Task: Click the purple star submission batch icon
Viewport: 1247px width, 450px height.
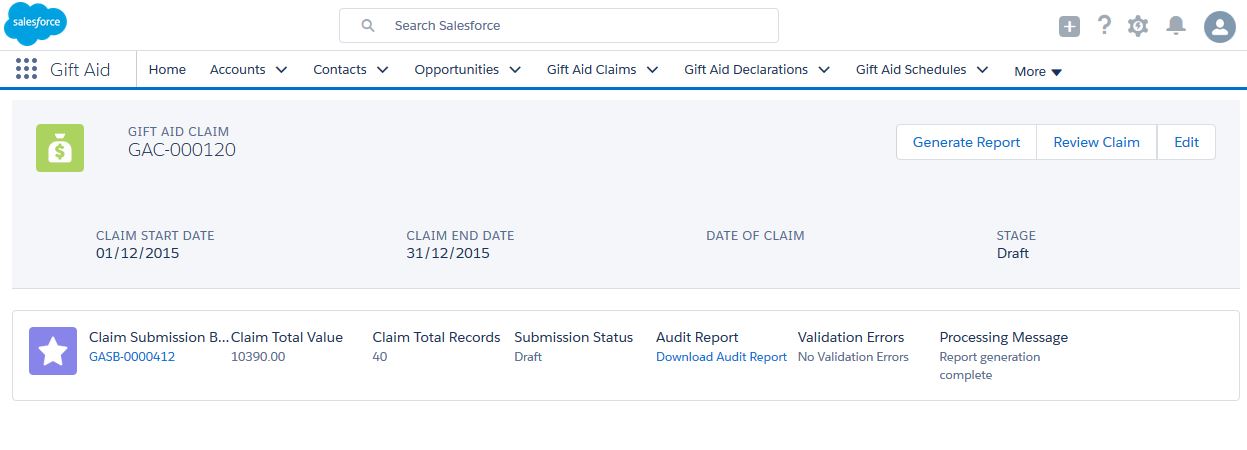Action: 53,351
